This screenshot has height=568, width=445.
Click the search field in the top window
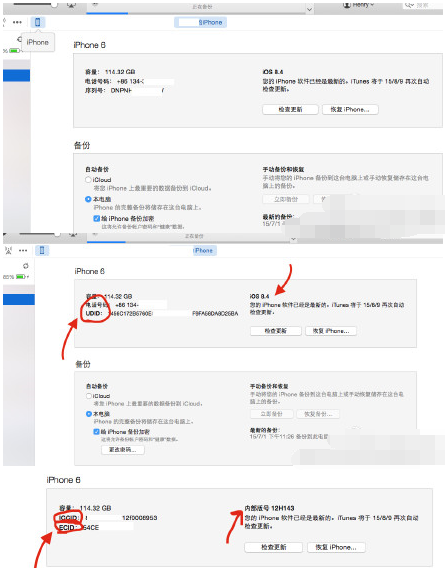point(422,5)
